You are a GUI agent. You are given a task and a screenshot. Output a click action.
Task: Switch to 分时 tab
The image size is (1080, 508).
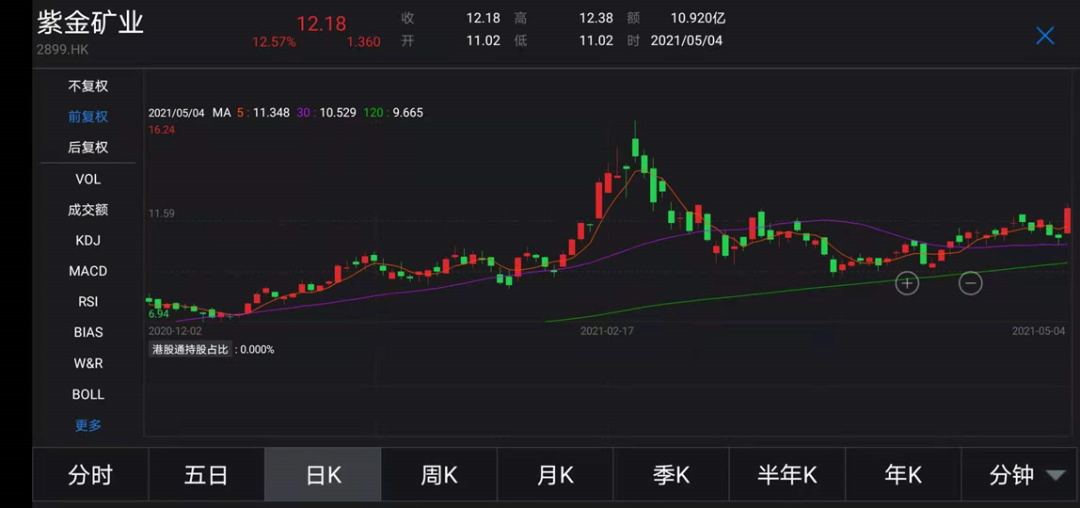pos(90,475)
